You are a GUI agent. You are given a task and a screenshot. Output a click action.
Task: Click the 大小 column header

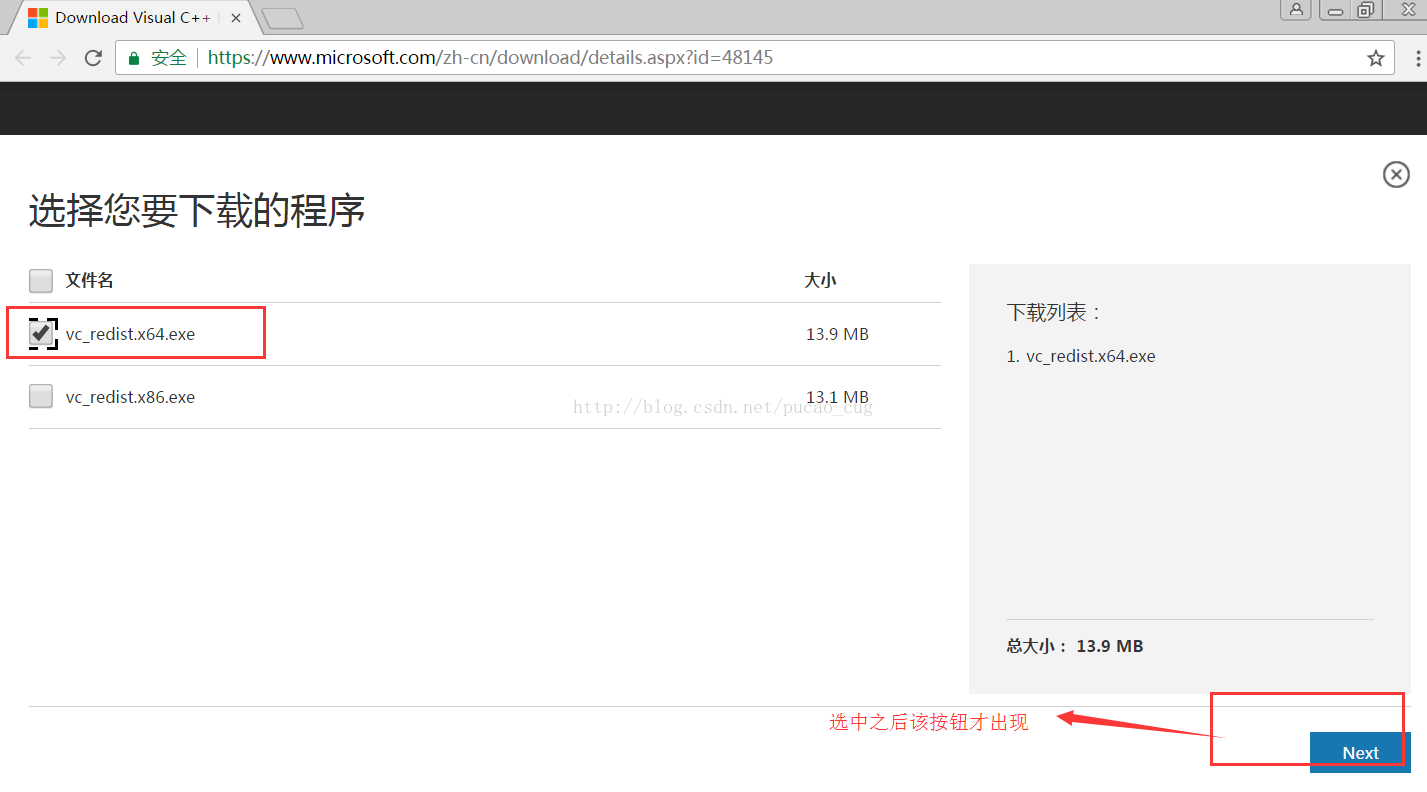pos(820,280)
